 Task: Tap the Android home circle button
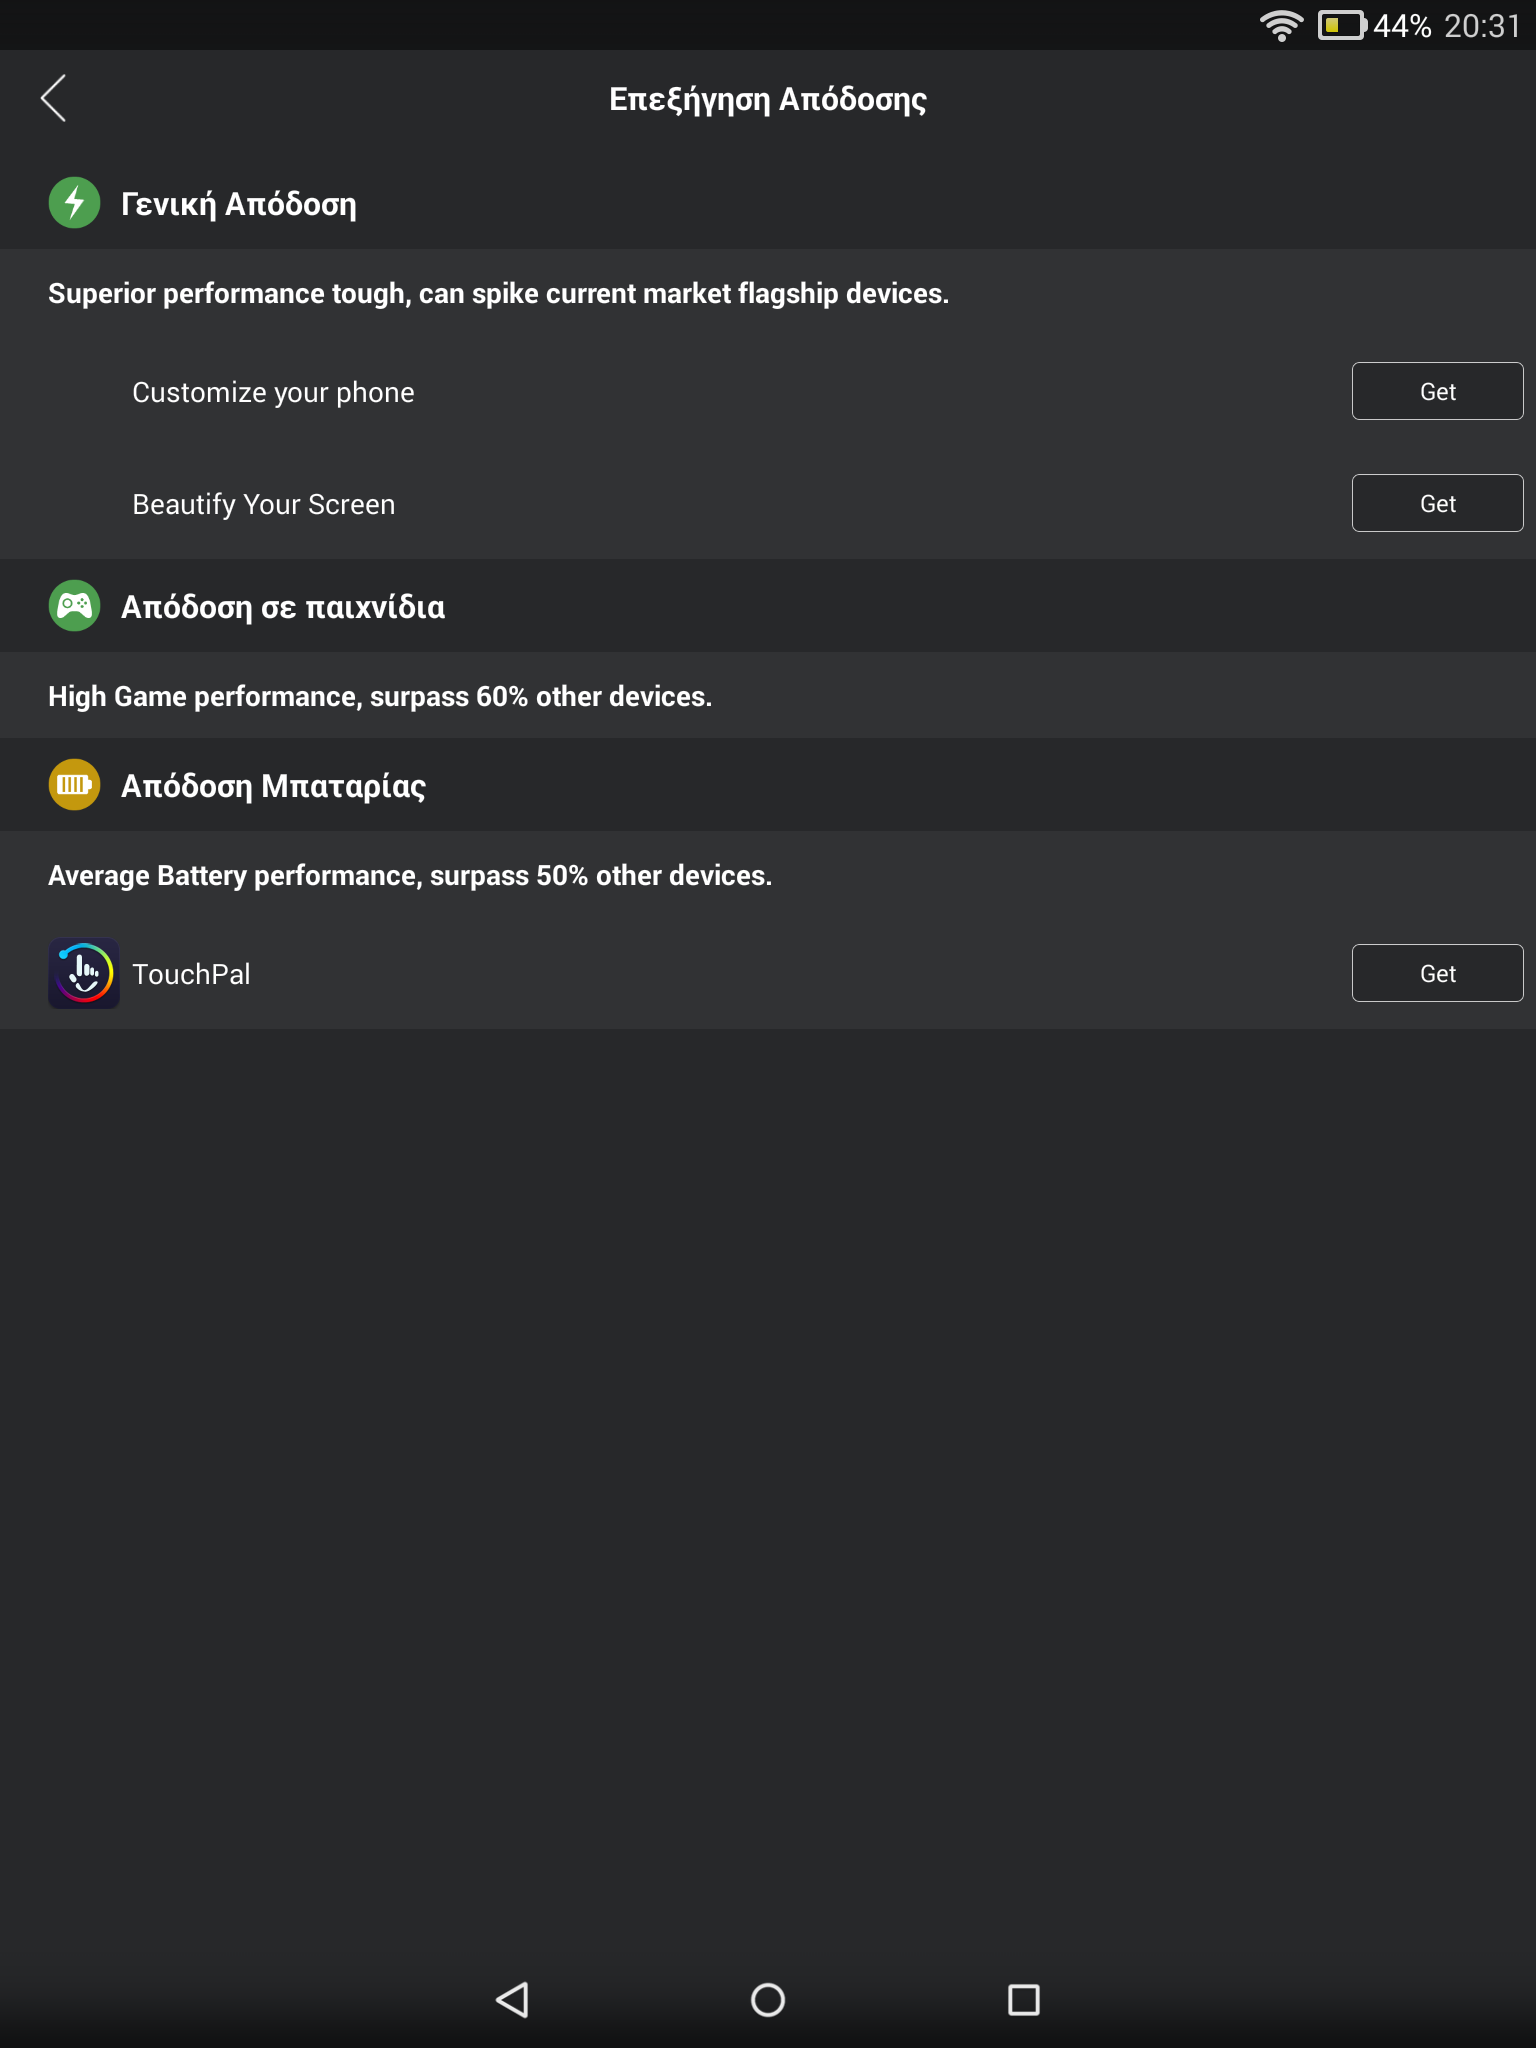(x=768, y=2000)
